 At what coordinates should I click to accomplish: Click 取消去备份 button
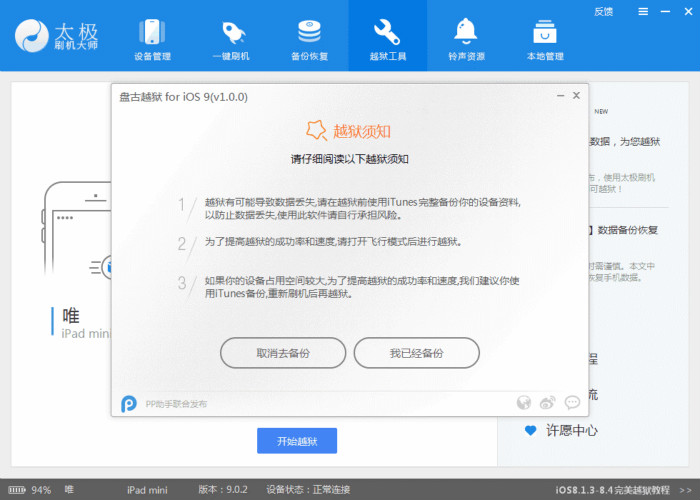283,353
